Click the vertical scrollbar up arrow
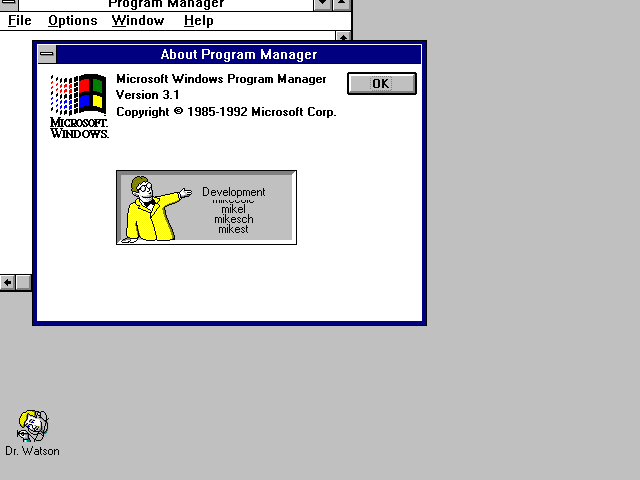This screenshot has width=640, height=480. coord(343,37)
